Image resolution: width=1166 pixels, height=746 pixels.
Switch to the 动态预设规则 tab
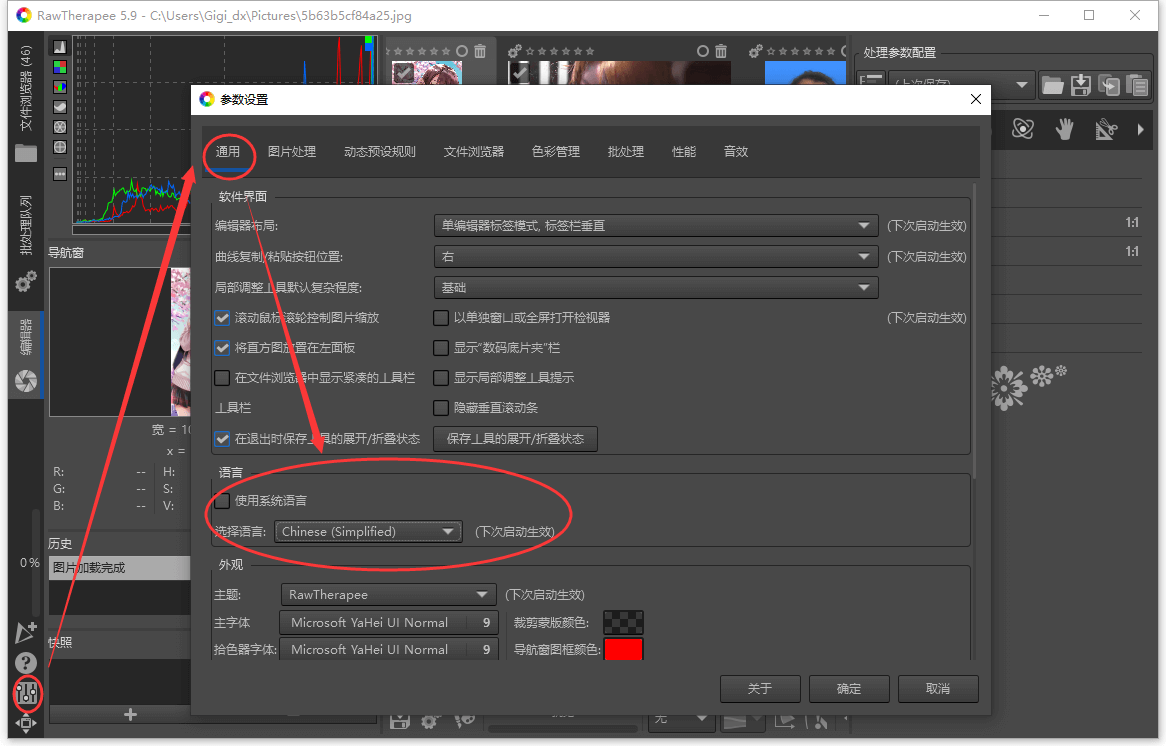[379, 152]
